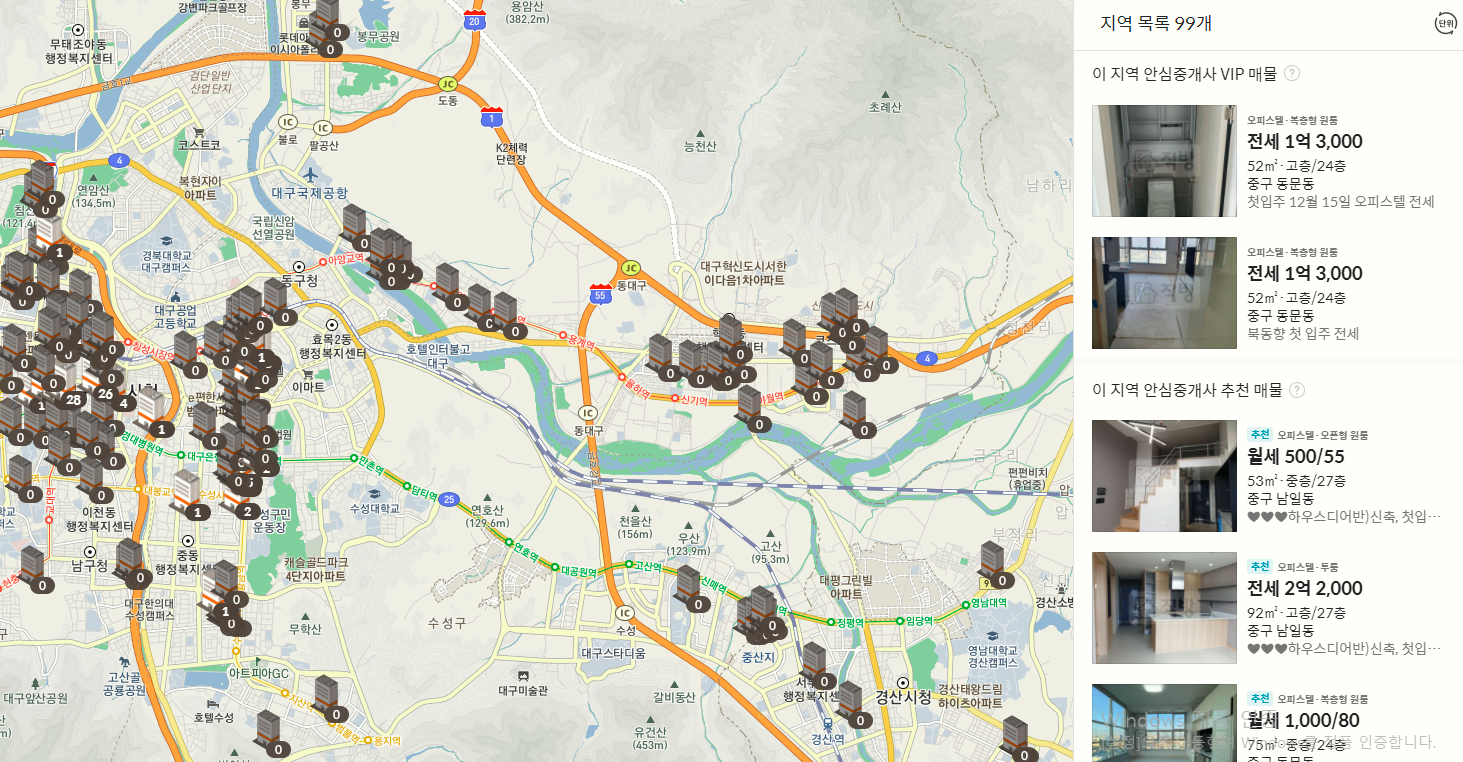Select the building marker left of 경산시청
Viewport: 1463px width, 762px height.
coord(853,705)
